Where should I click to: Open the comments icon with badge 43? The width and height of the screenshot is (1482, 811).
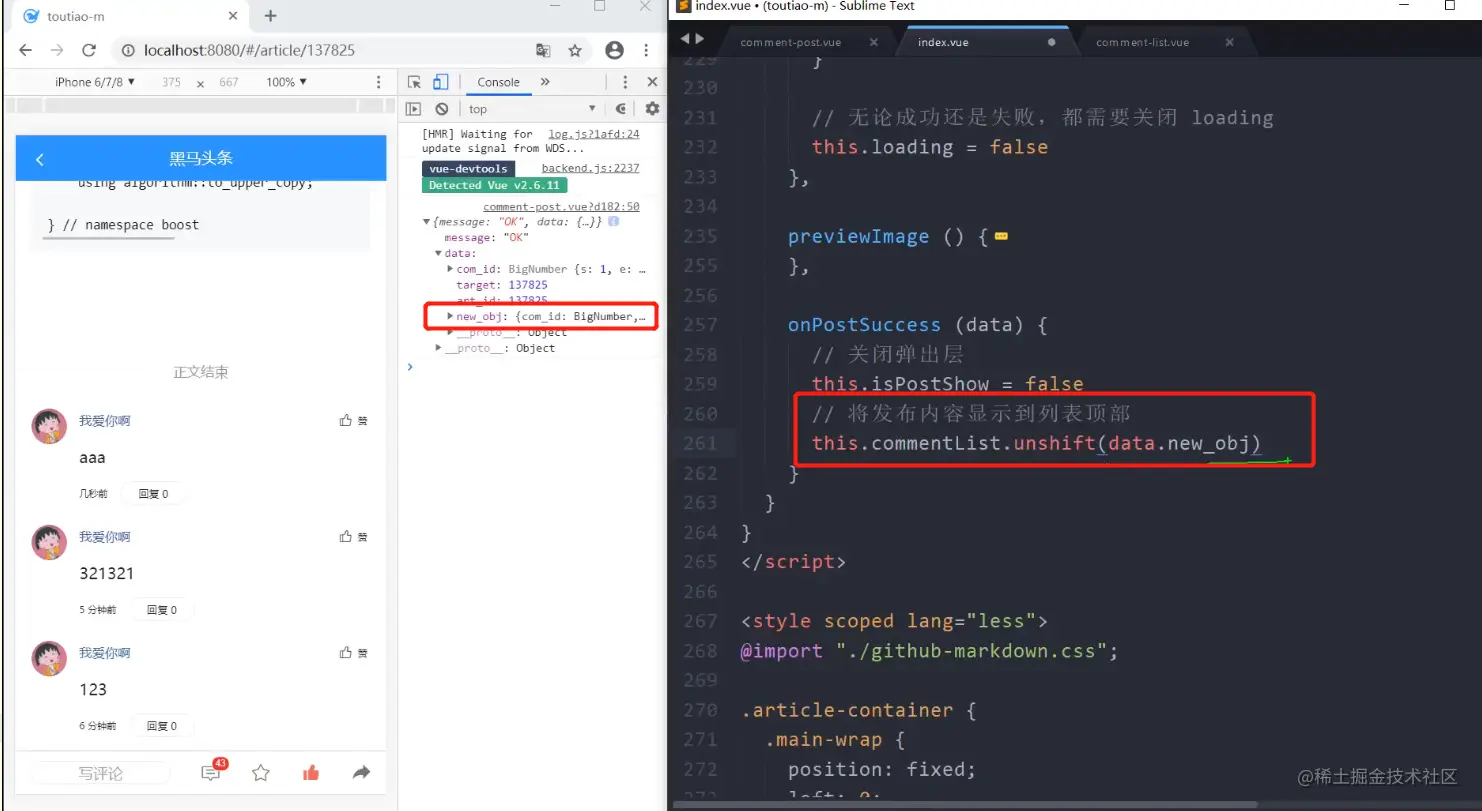pyautogui.click(x=212, y=772)
